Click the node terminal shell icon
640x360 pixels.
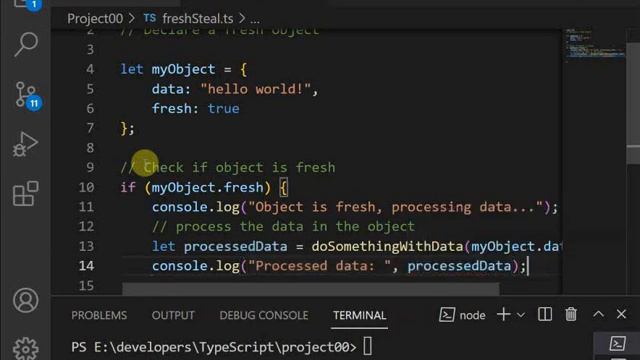(x=447, y=315)
